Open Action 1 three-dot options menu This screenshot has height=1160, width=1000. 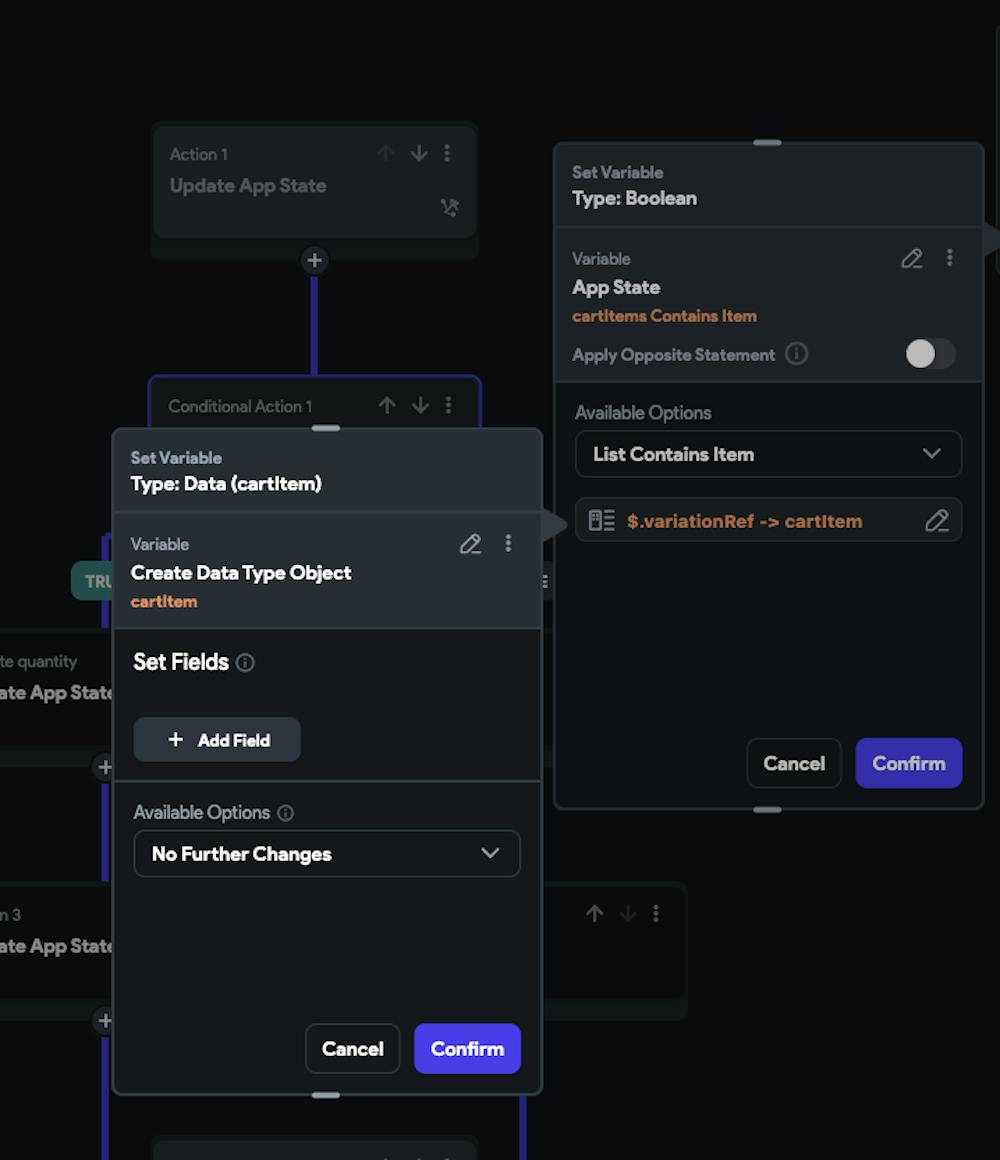click(447, 153)
